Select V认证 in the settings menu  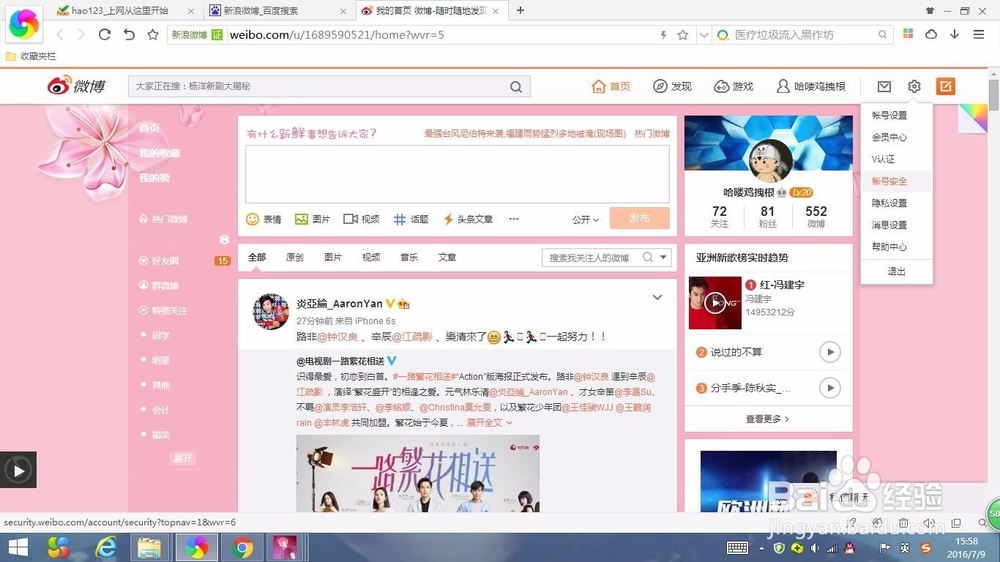coord(883,159)
